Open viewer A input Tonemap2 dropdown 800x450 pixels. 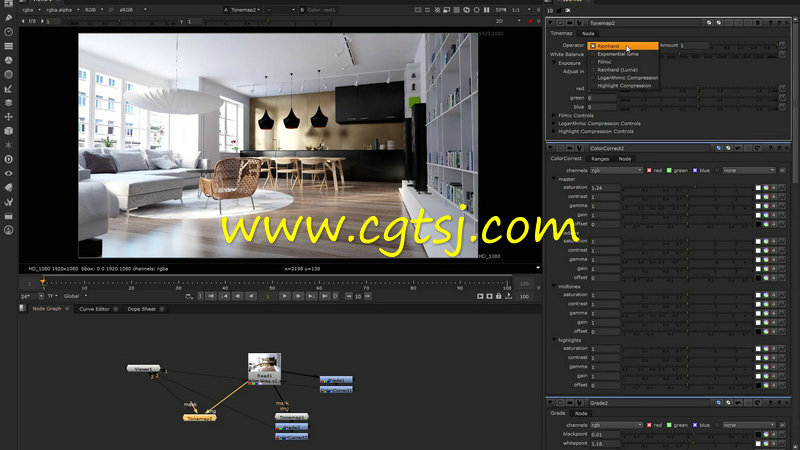247,10
